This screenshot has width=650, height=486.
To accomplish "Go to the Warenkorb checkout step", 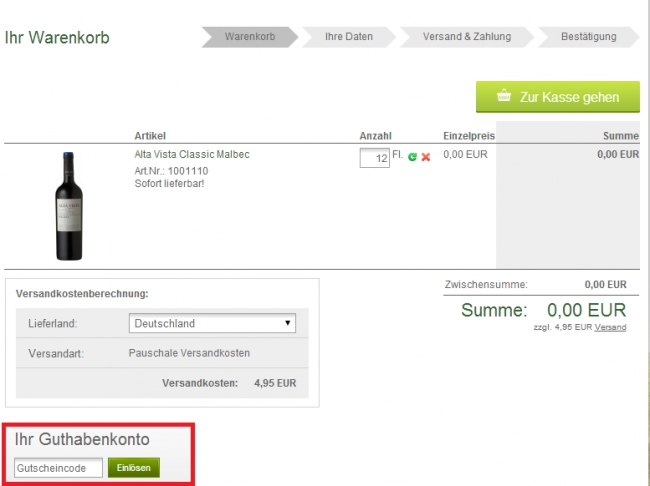I will 249,37.
